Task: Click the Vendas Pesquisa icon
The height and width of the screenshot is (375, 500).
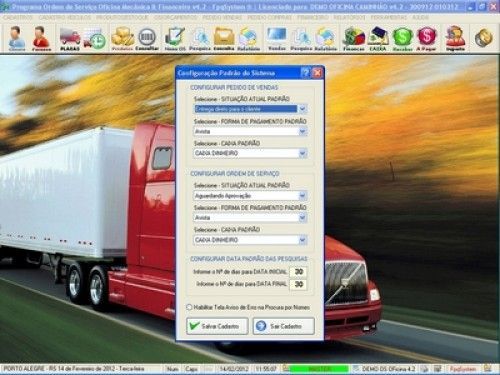Action: coord(301,39)
